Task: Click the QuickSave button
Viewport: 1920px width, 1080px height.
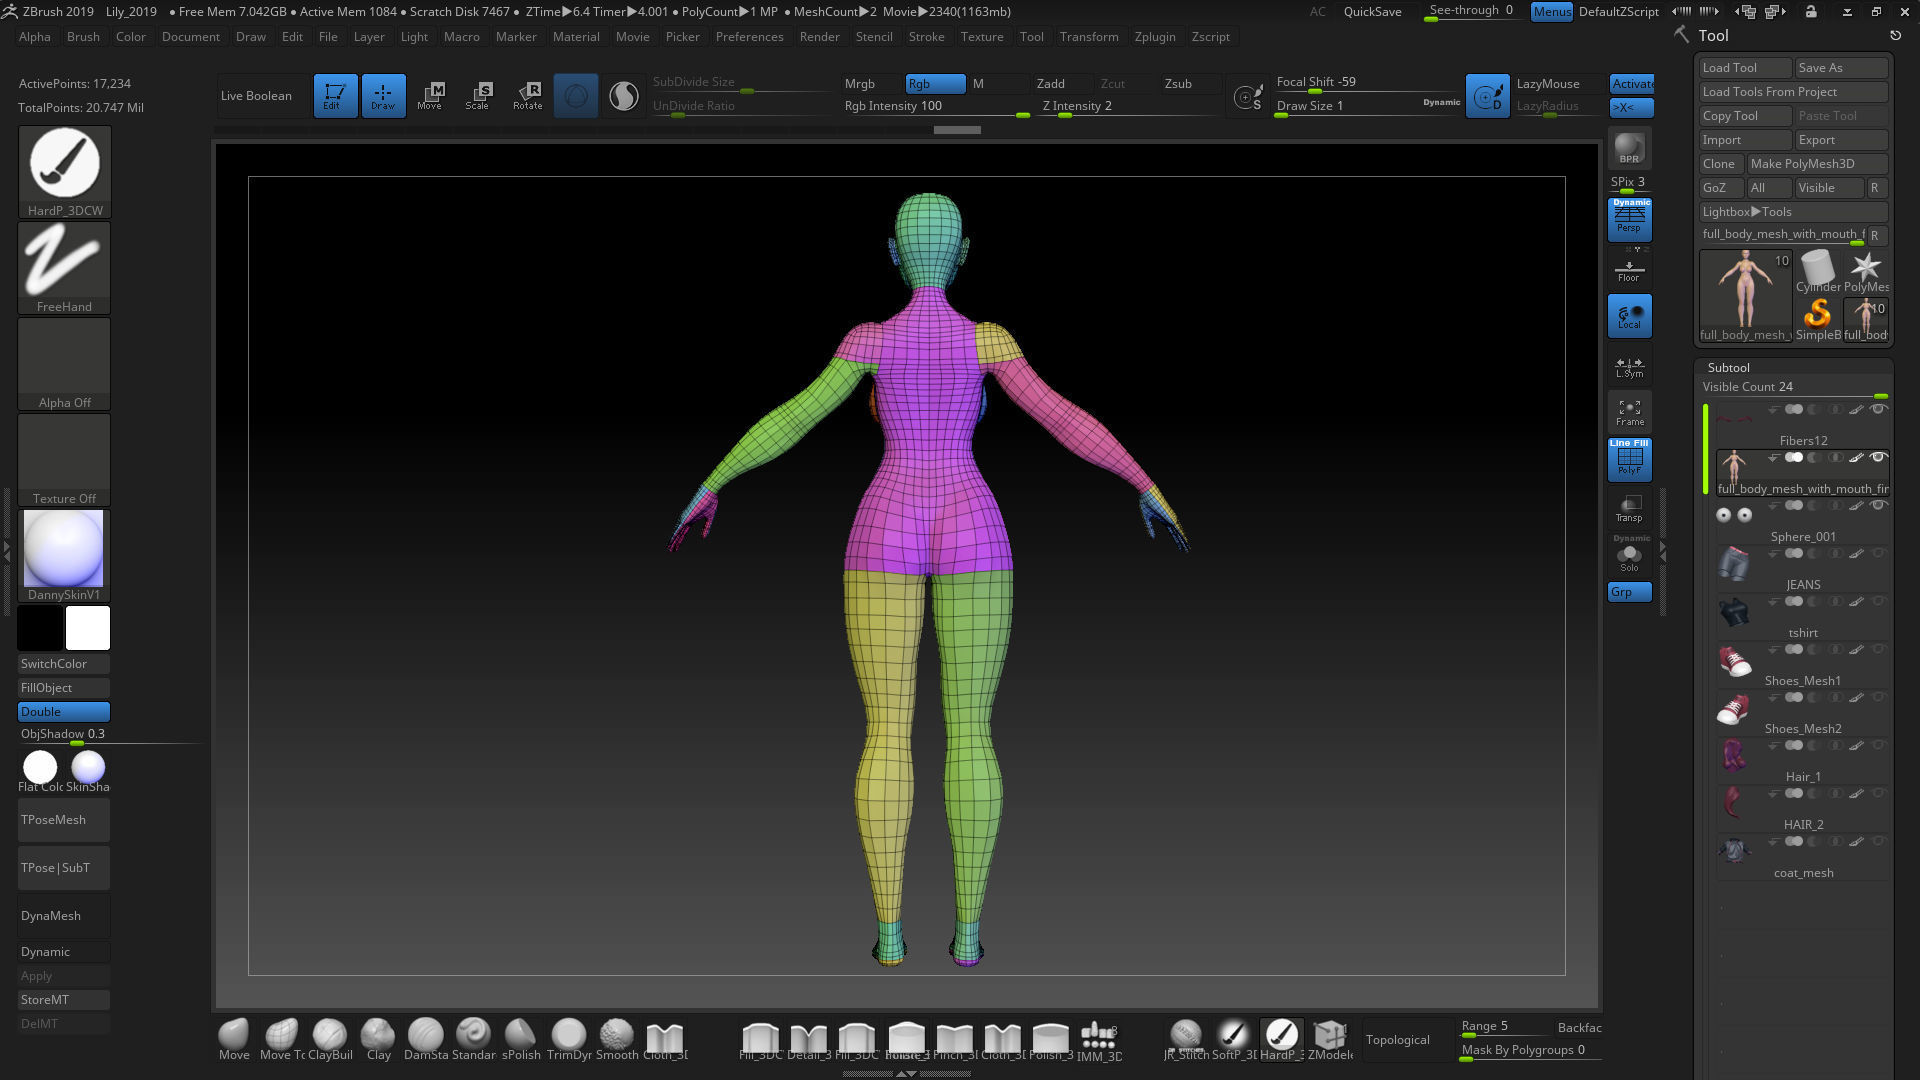Action: coord(1372,12)
